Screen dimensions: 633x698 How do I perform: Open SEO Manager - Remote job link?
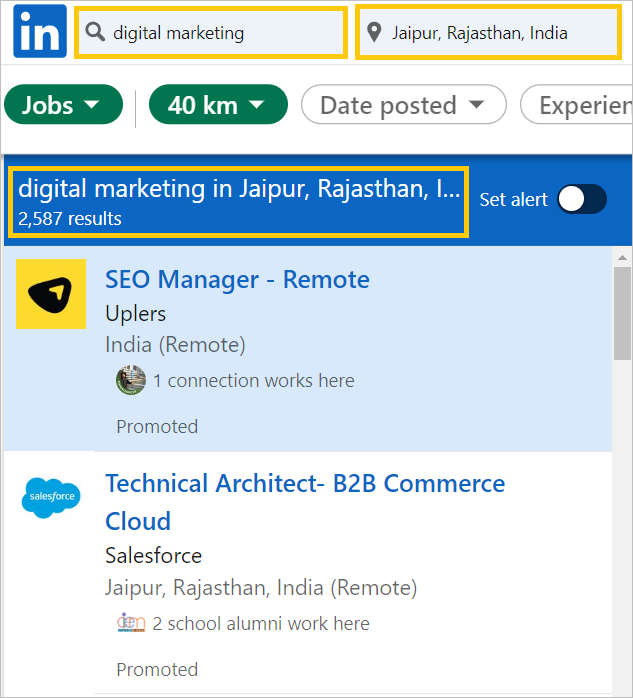pyautogui.click(x=237, y=280)
